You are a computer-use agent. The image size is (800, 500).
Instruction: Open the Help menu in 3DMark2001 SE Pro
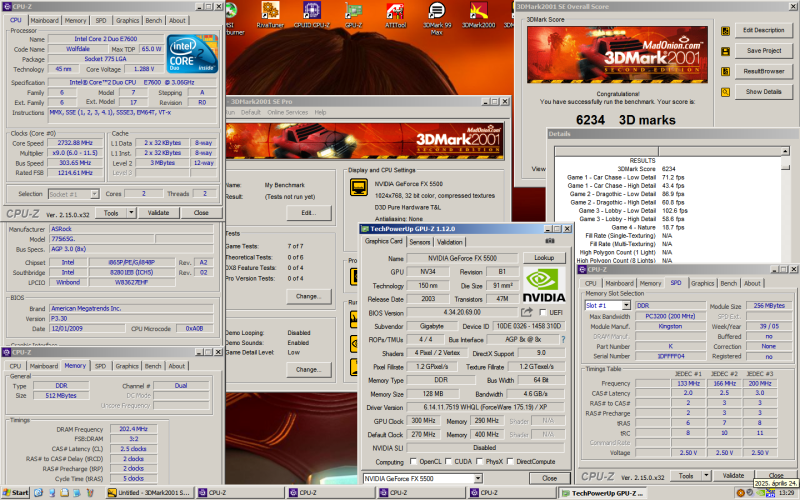pos(320,112)
